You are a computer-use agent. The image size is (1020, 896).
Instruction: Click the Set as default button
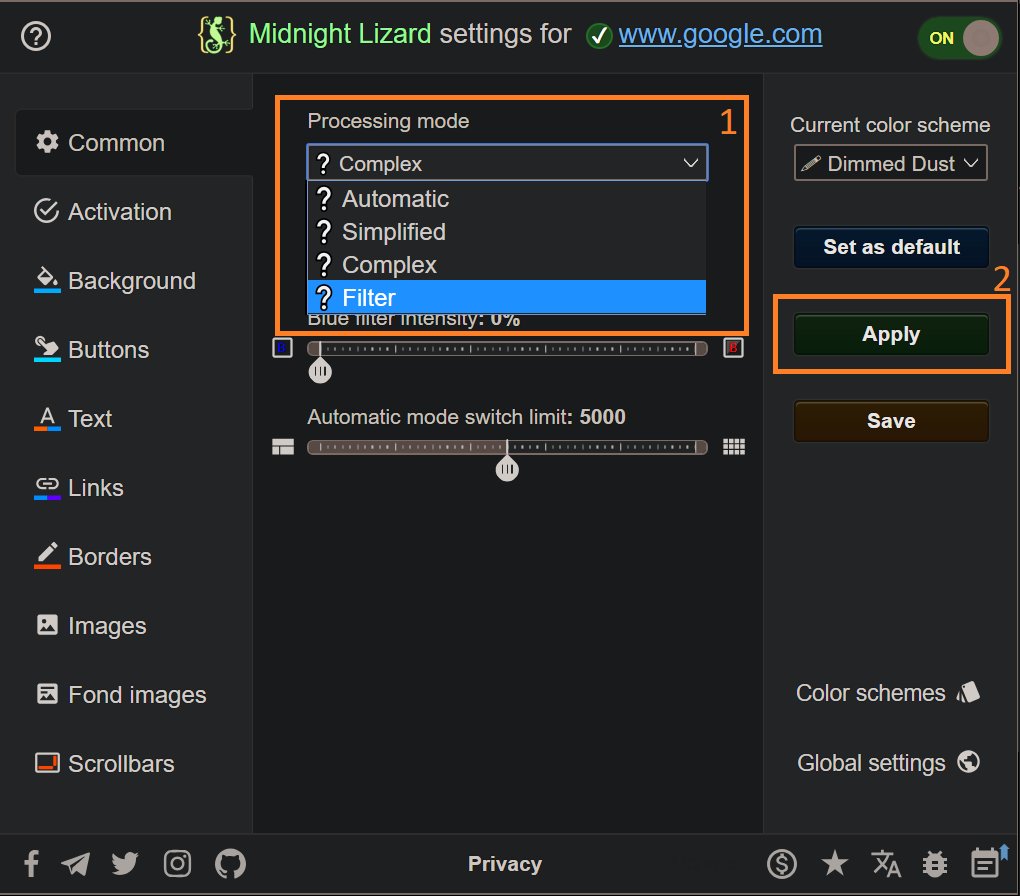coord(891,247)
